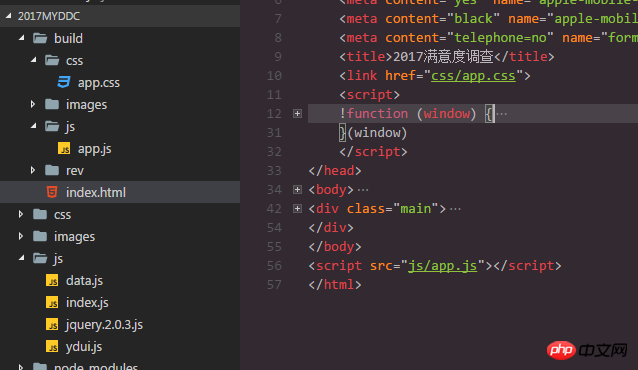Open data.js in the file tree
The width and height of the screenshot is (638, 370).
click(x=84, y=280)
